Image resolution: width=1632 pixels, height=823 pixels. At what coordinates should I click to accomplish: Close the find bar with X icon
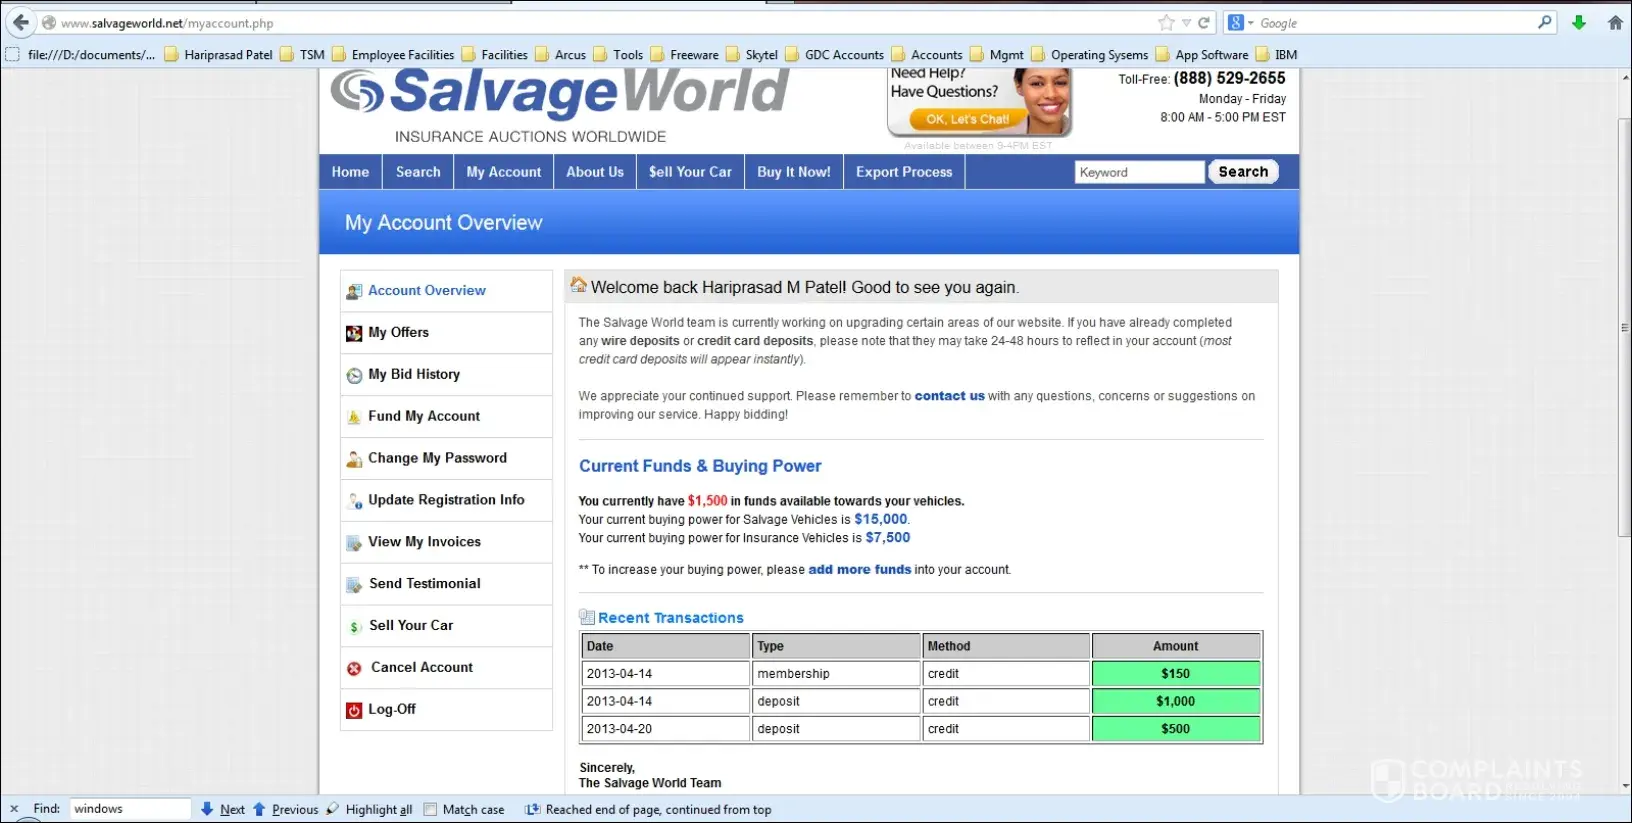(x=14, y=809)
